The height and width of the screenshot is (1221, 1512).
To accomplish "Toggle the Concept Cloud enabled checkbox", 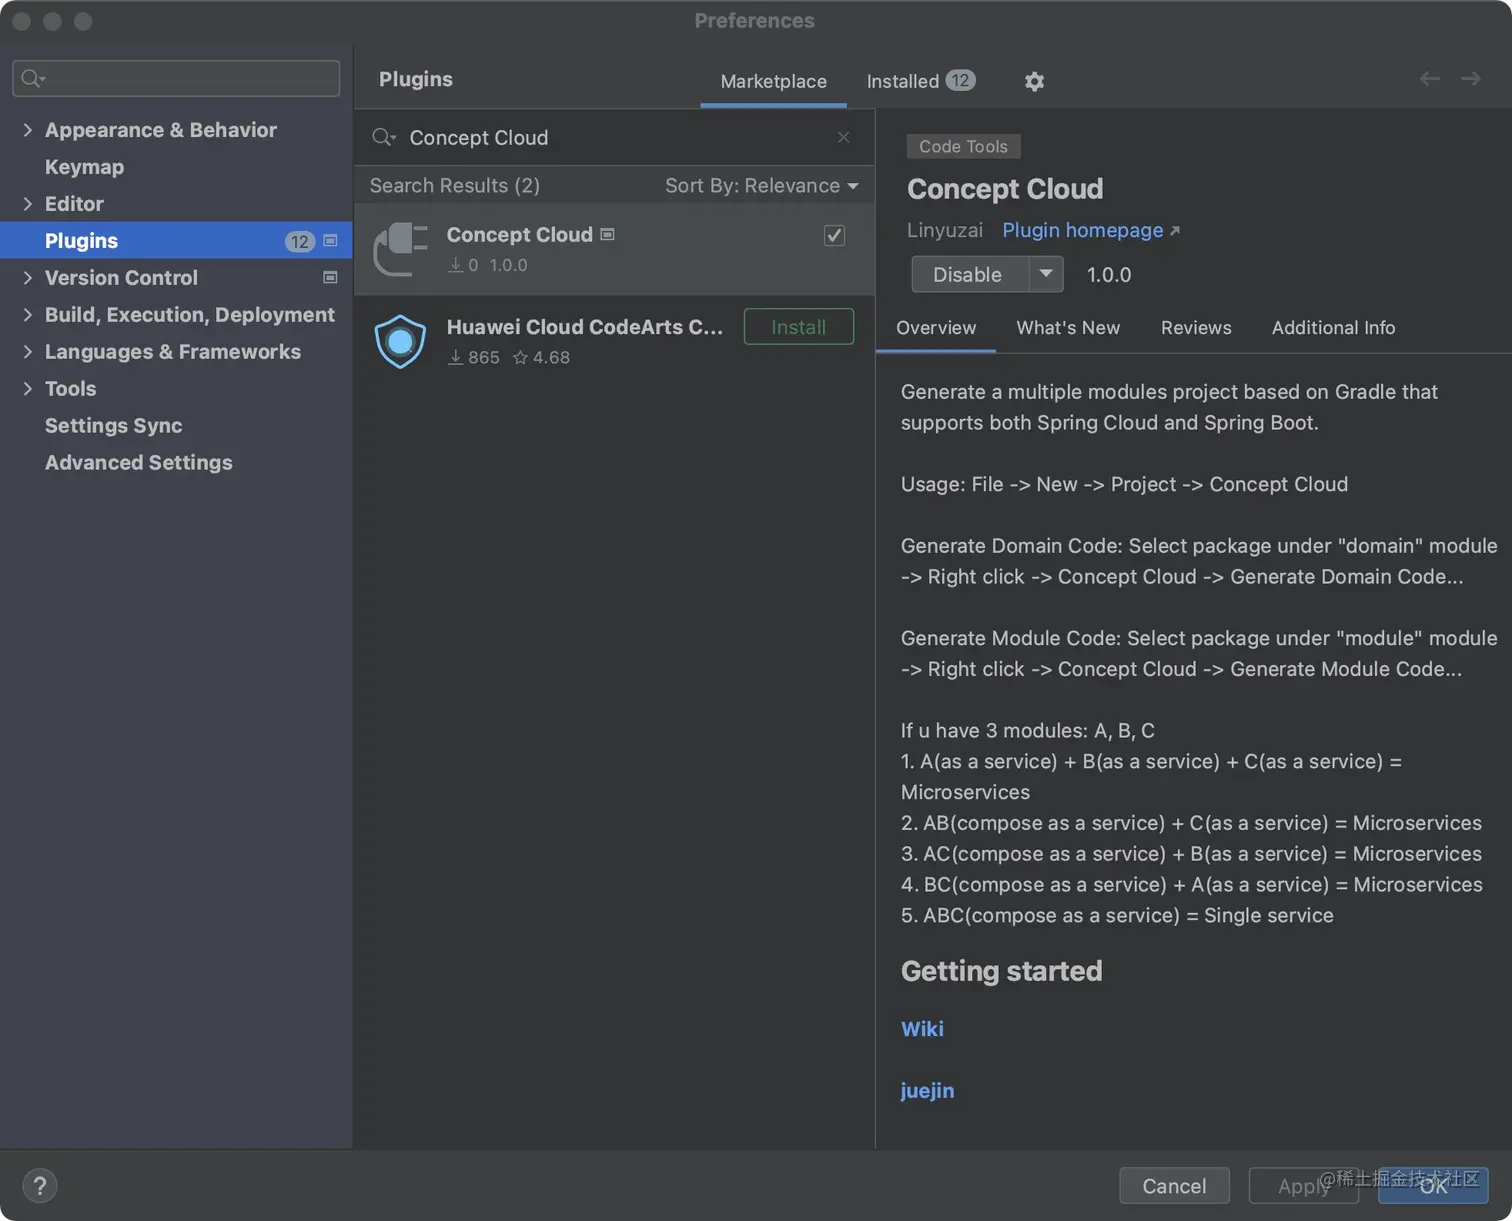I will pos(834,235).
